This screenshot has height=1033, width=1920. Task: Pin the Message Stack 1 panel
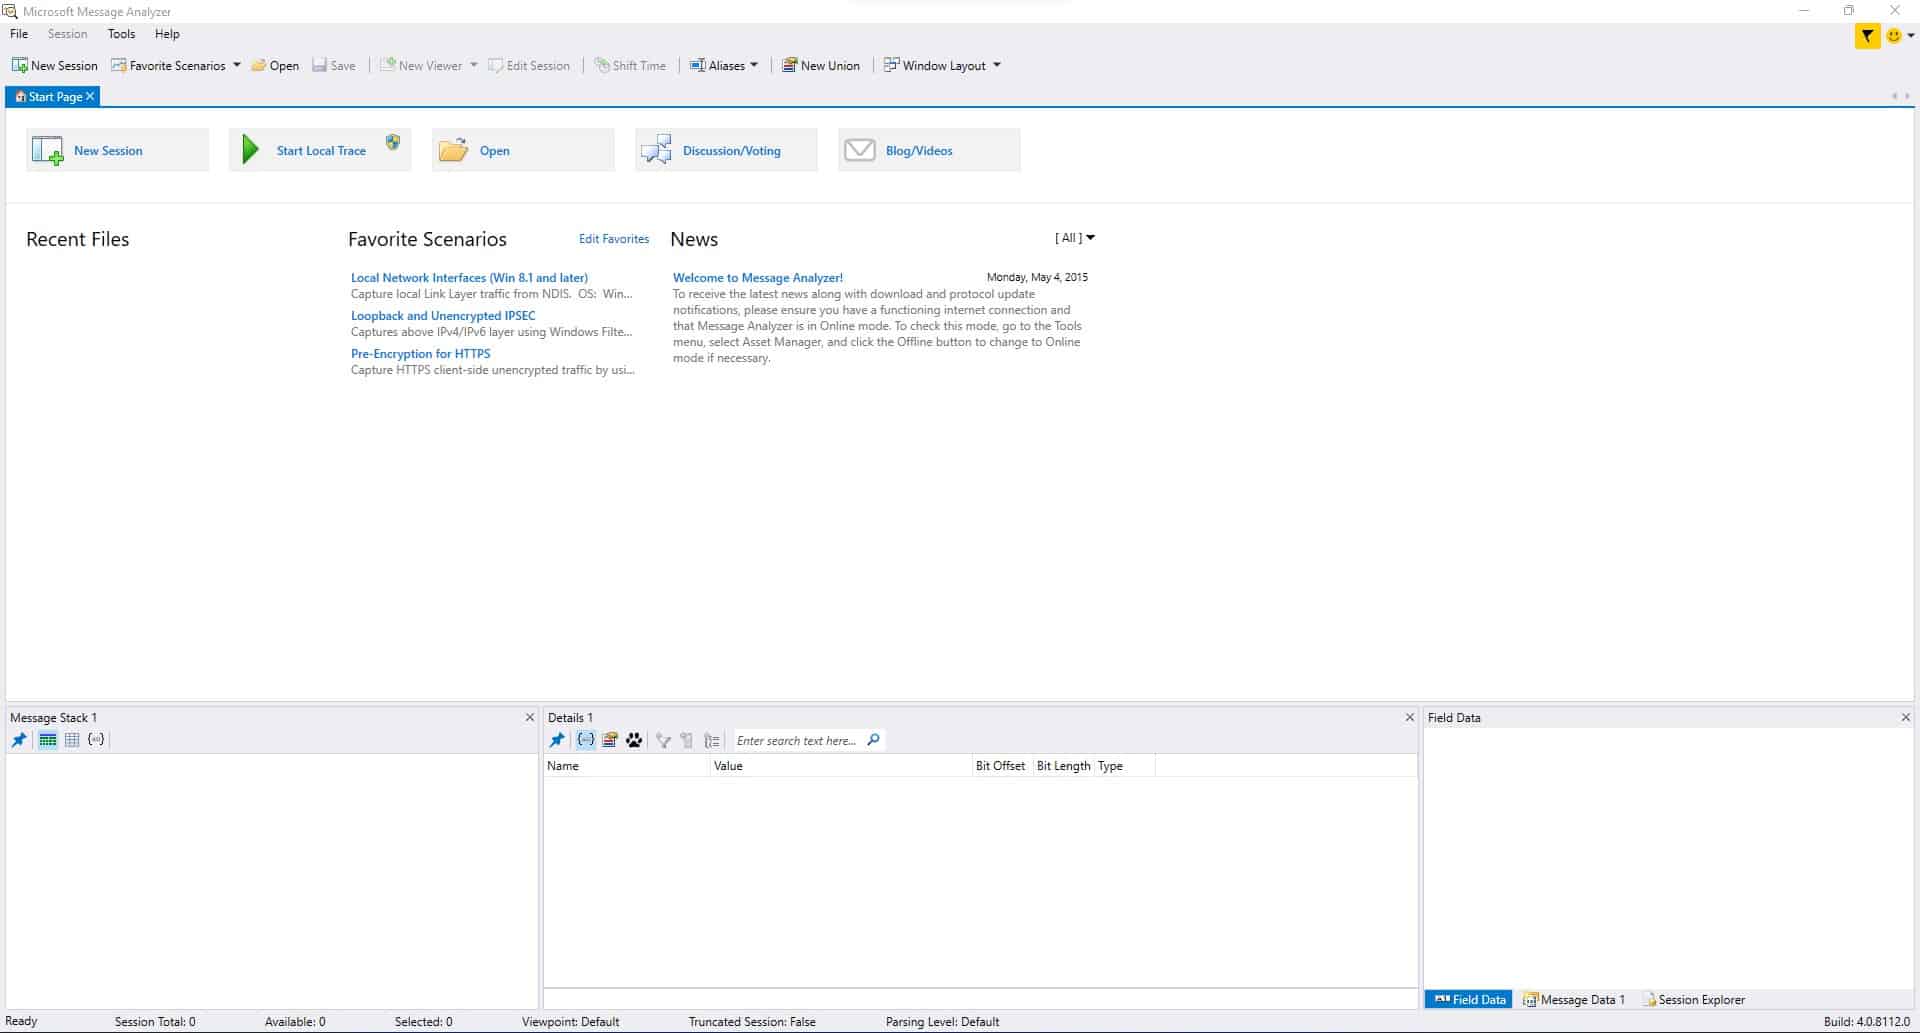(19, 740)
